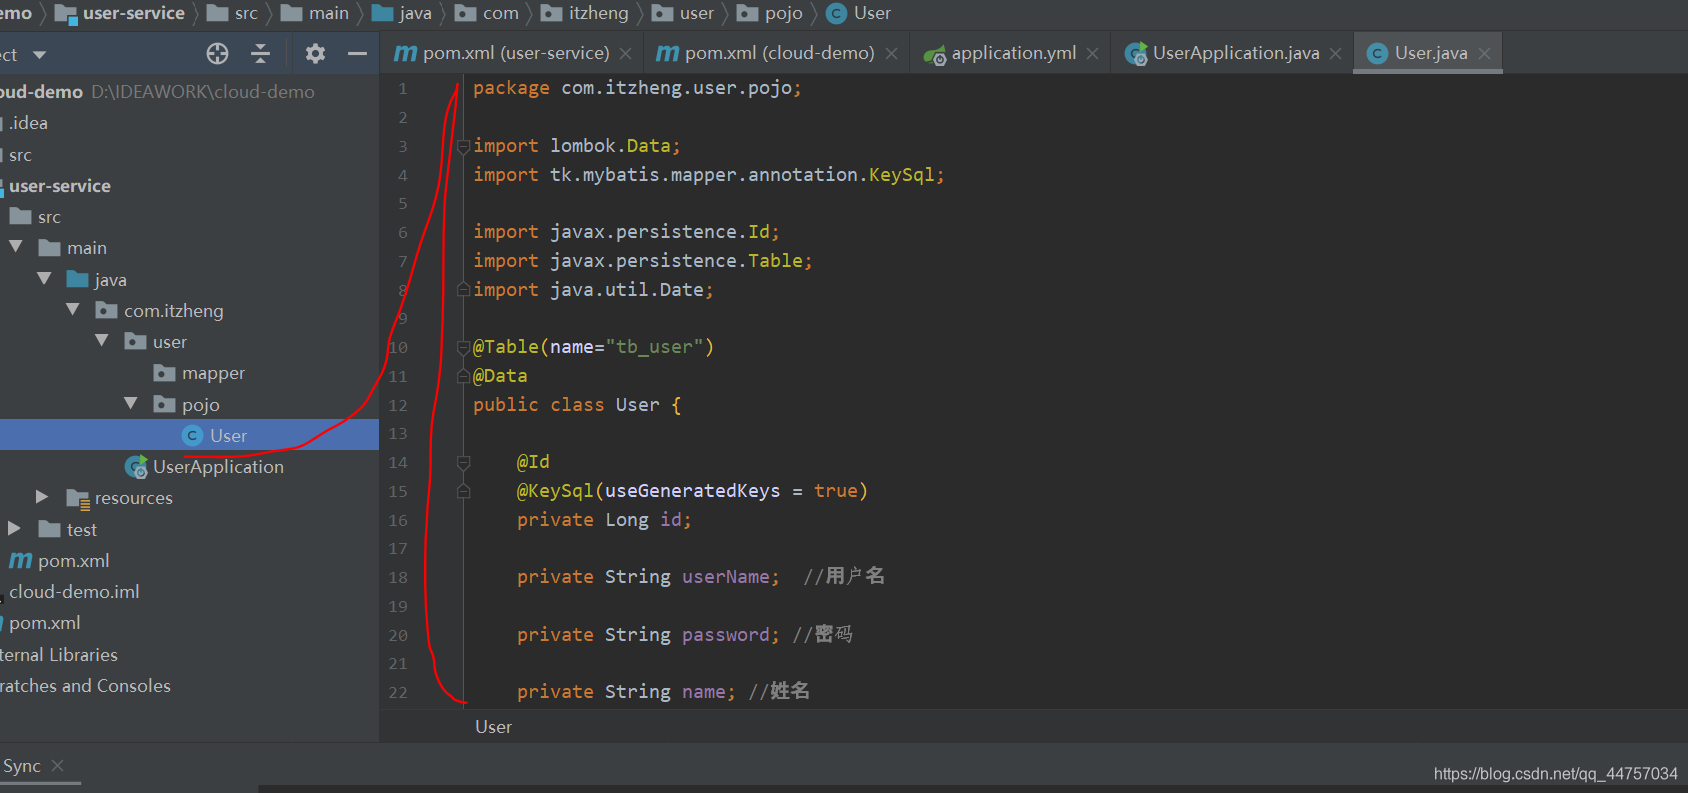The height and width of the screenshot is (793, 1688).
Task: Click the collapse all icon in project panel
Action: point(261,54)
